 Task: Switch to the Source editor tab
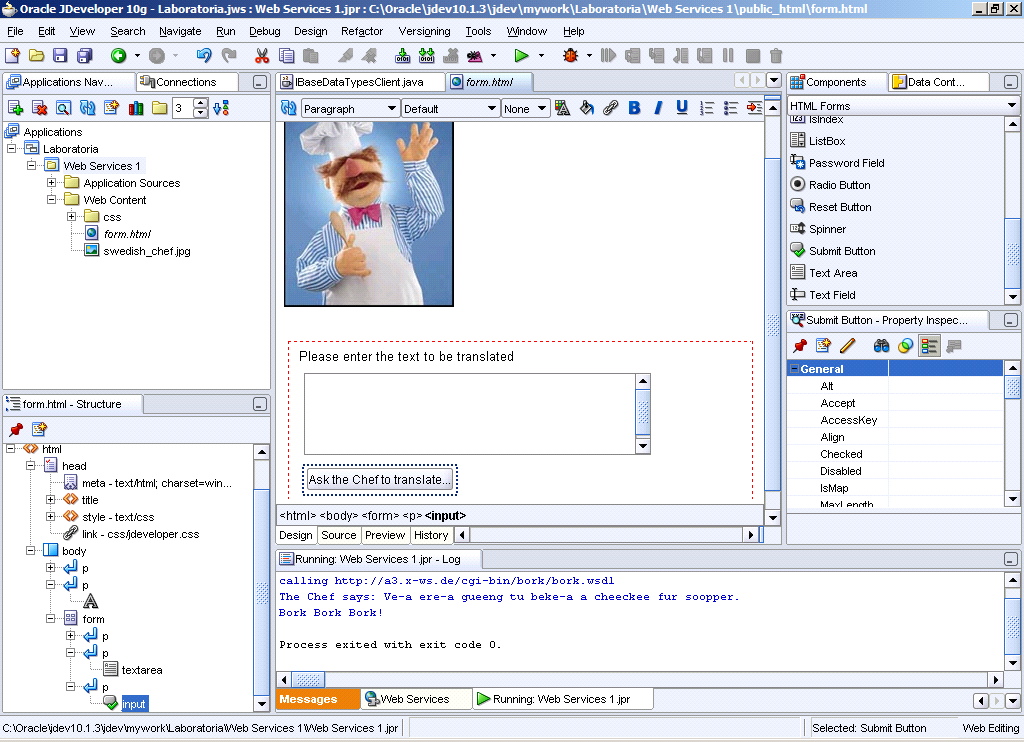(339, 535)
